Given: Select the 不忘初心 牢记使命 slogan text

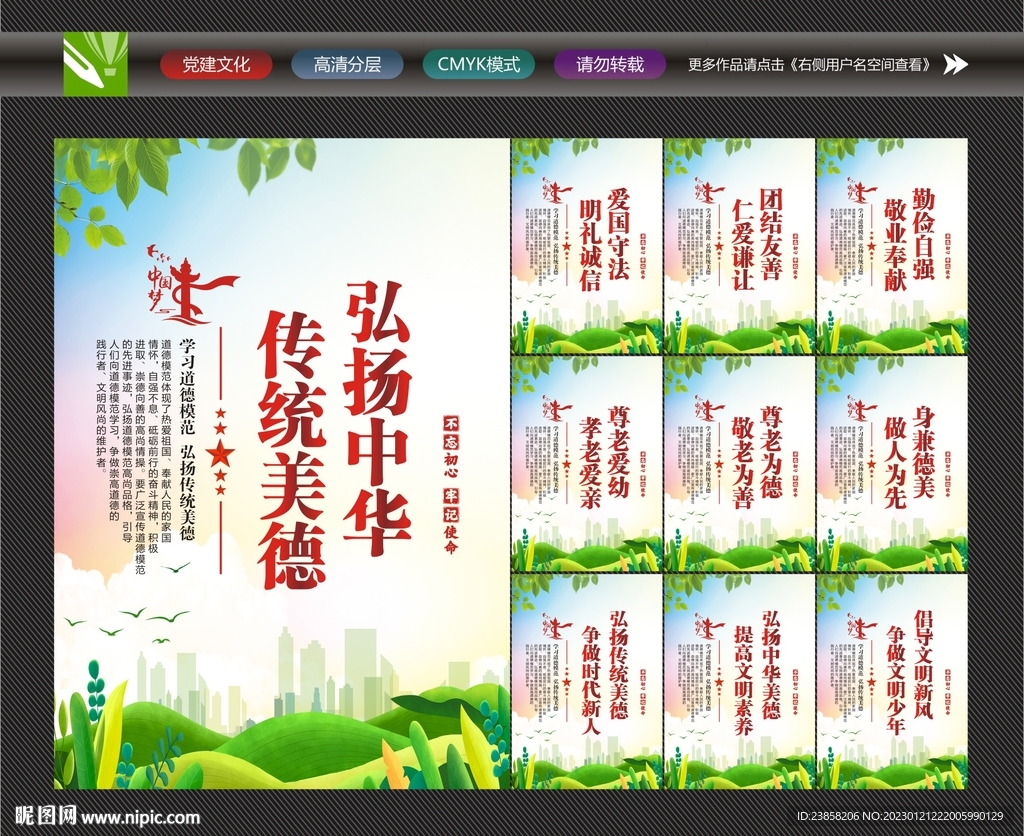Looking at the screenshot, I should [x=451, y=484].
